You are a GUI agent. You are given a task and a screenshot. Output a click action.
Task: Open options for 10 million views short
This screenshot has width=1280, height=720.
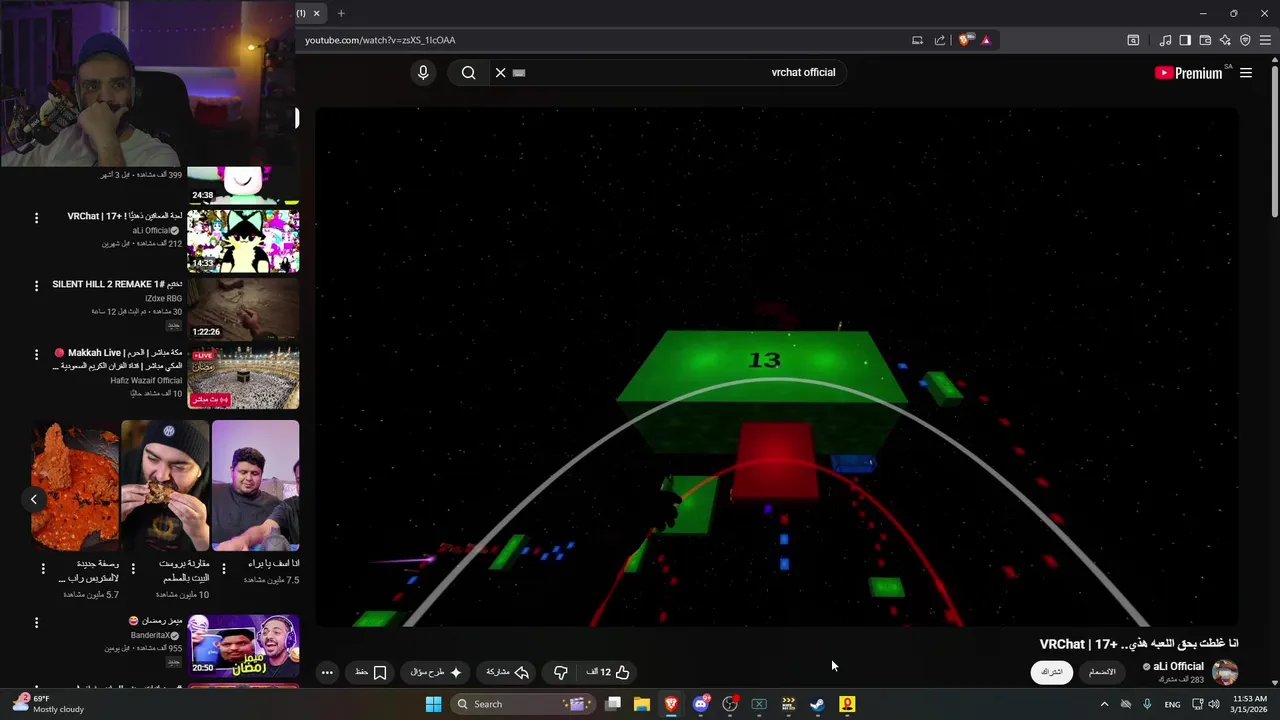tap(133, 568)
